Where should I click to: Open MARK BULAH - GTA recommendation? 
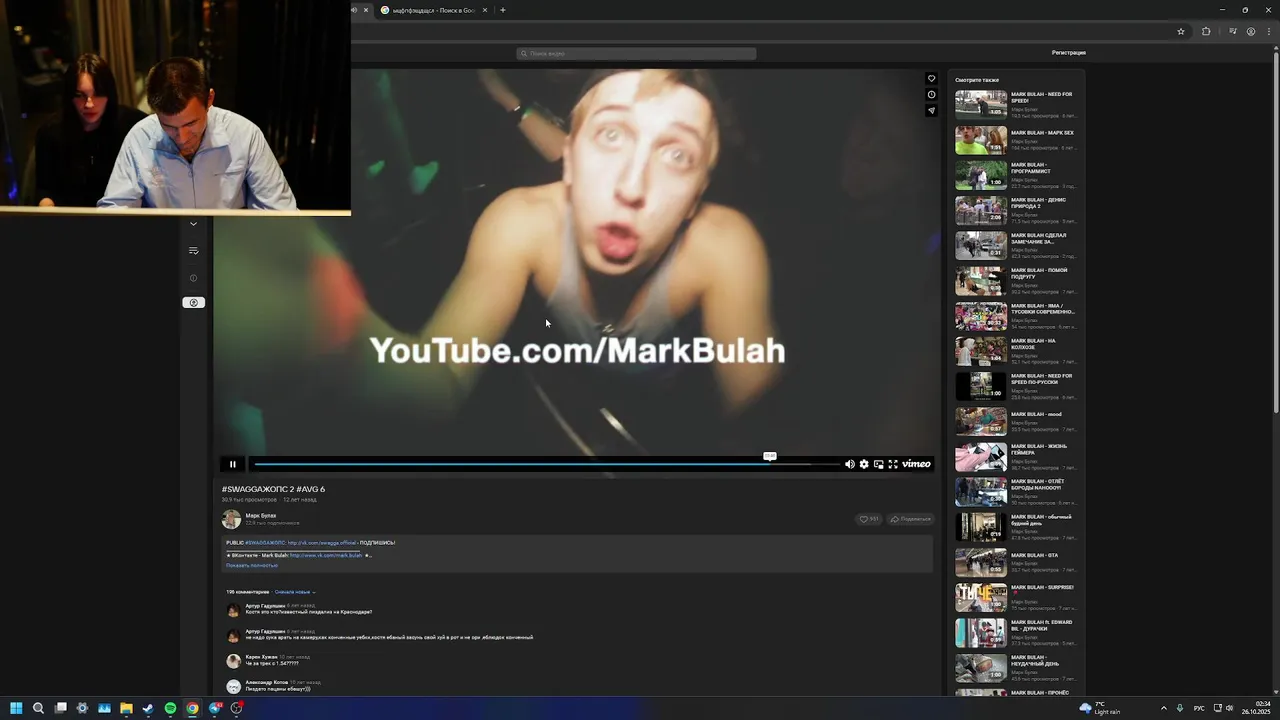tap(1015, 562)
